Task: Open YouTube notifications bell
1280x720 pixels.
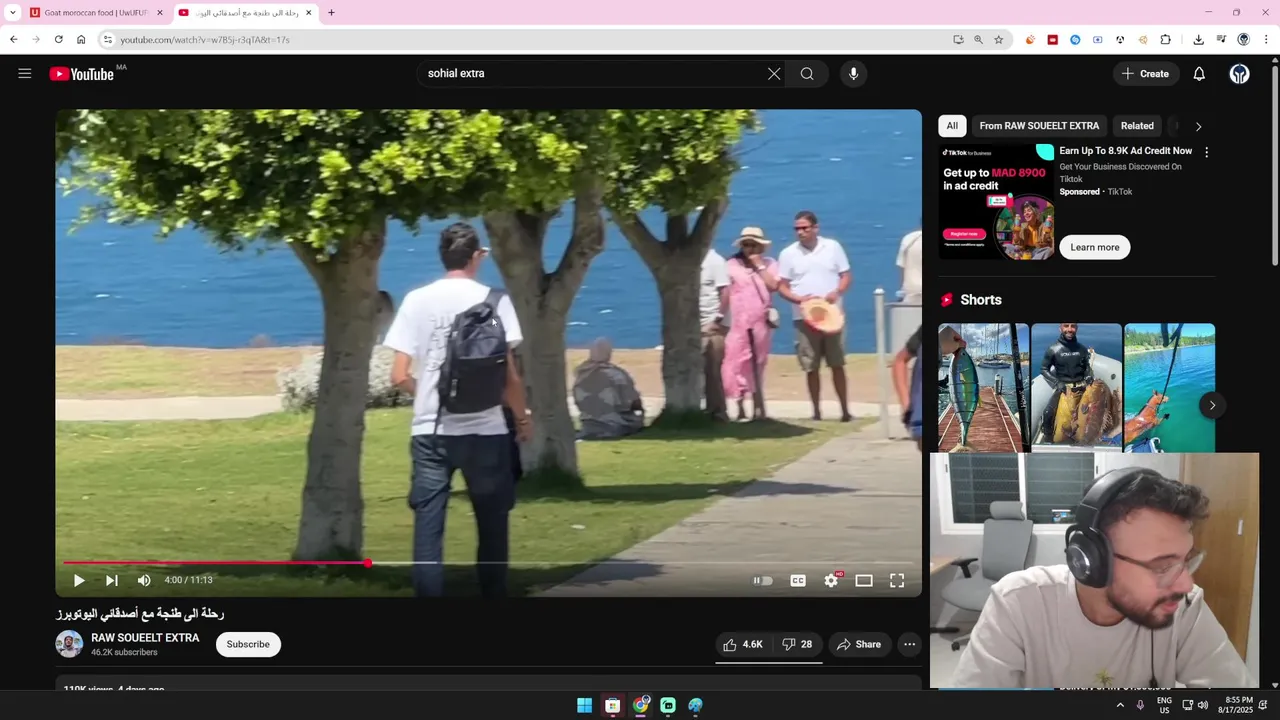Action: coord(1199,73)
